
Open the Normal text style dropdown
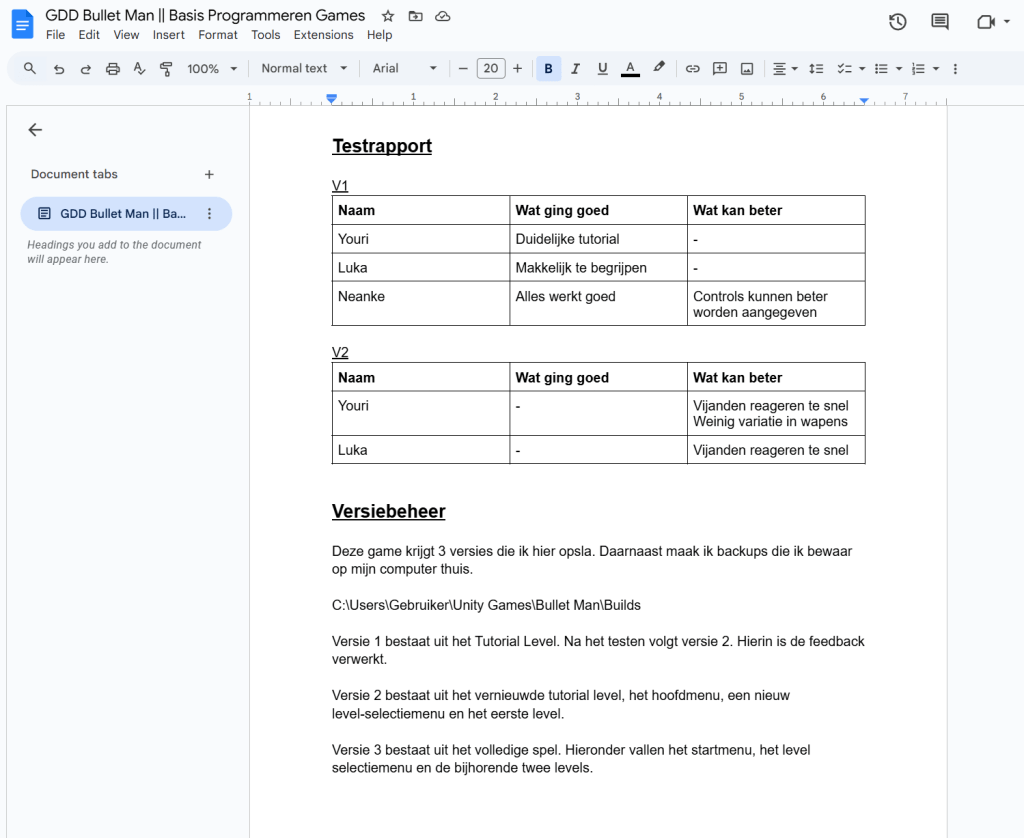304,69
